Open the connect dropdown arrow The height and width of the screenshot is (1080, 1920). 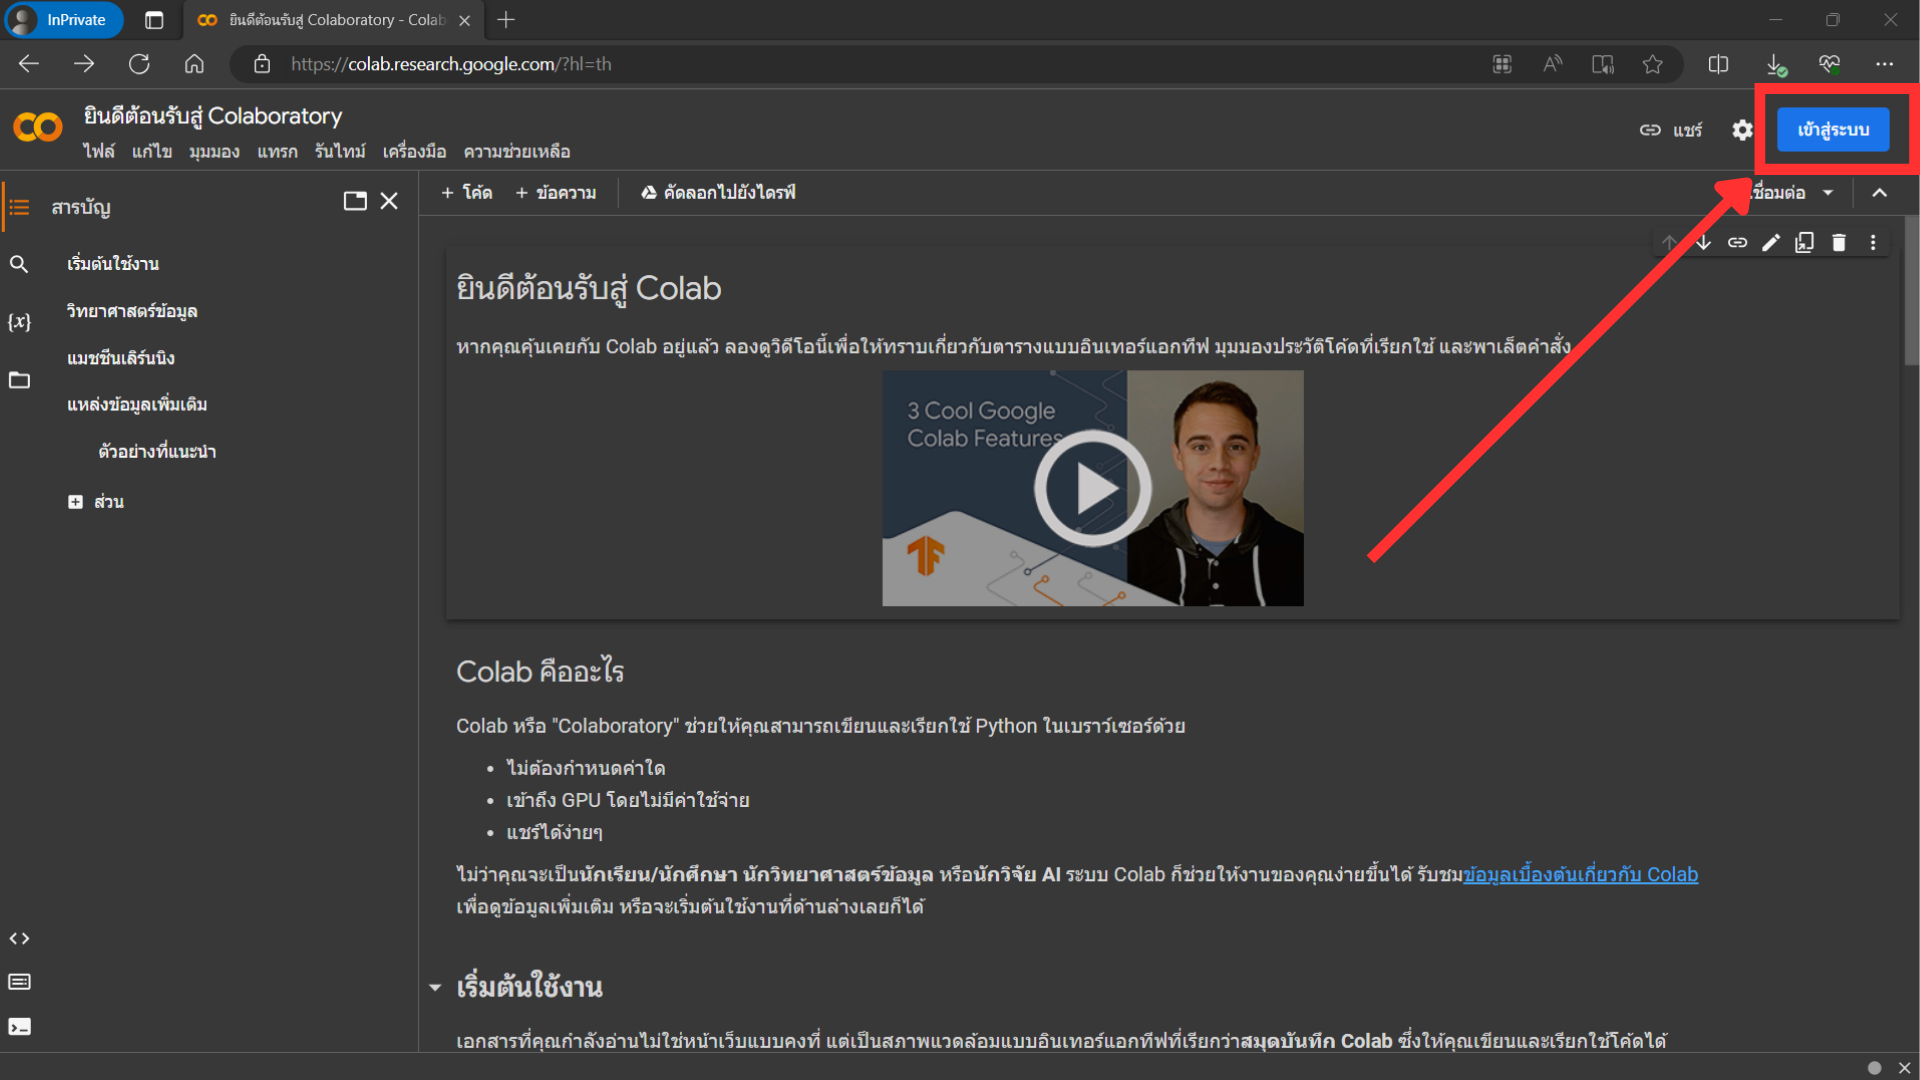[x=1828, y=193]
